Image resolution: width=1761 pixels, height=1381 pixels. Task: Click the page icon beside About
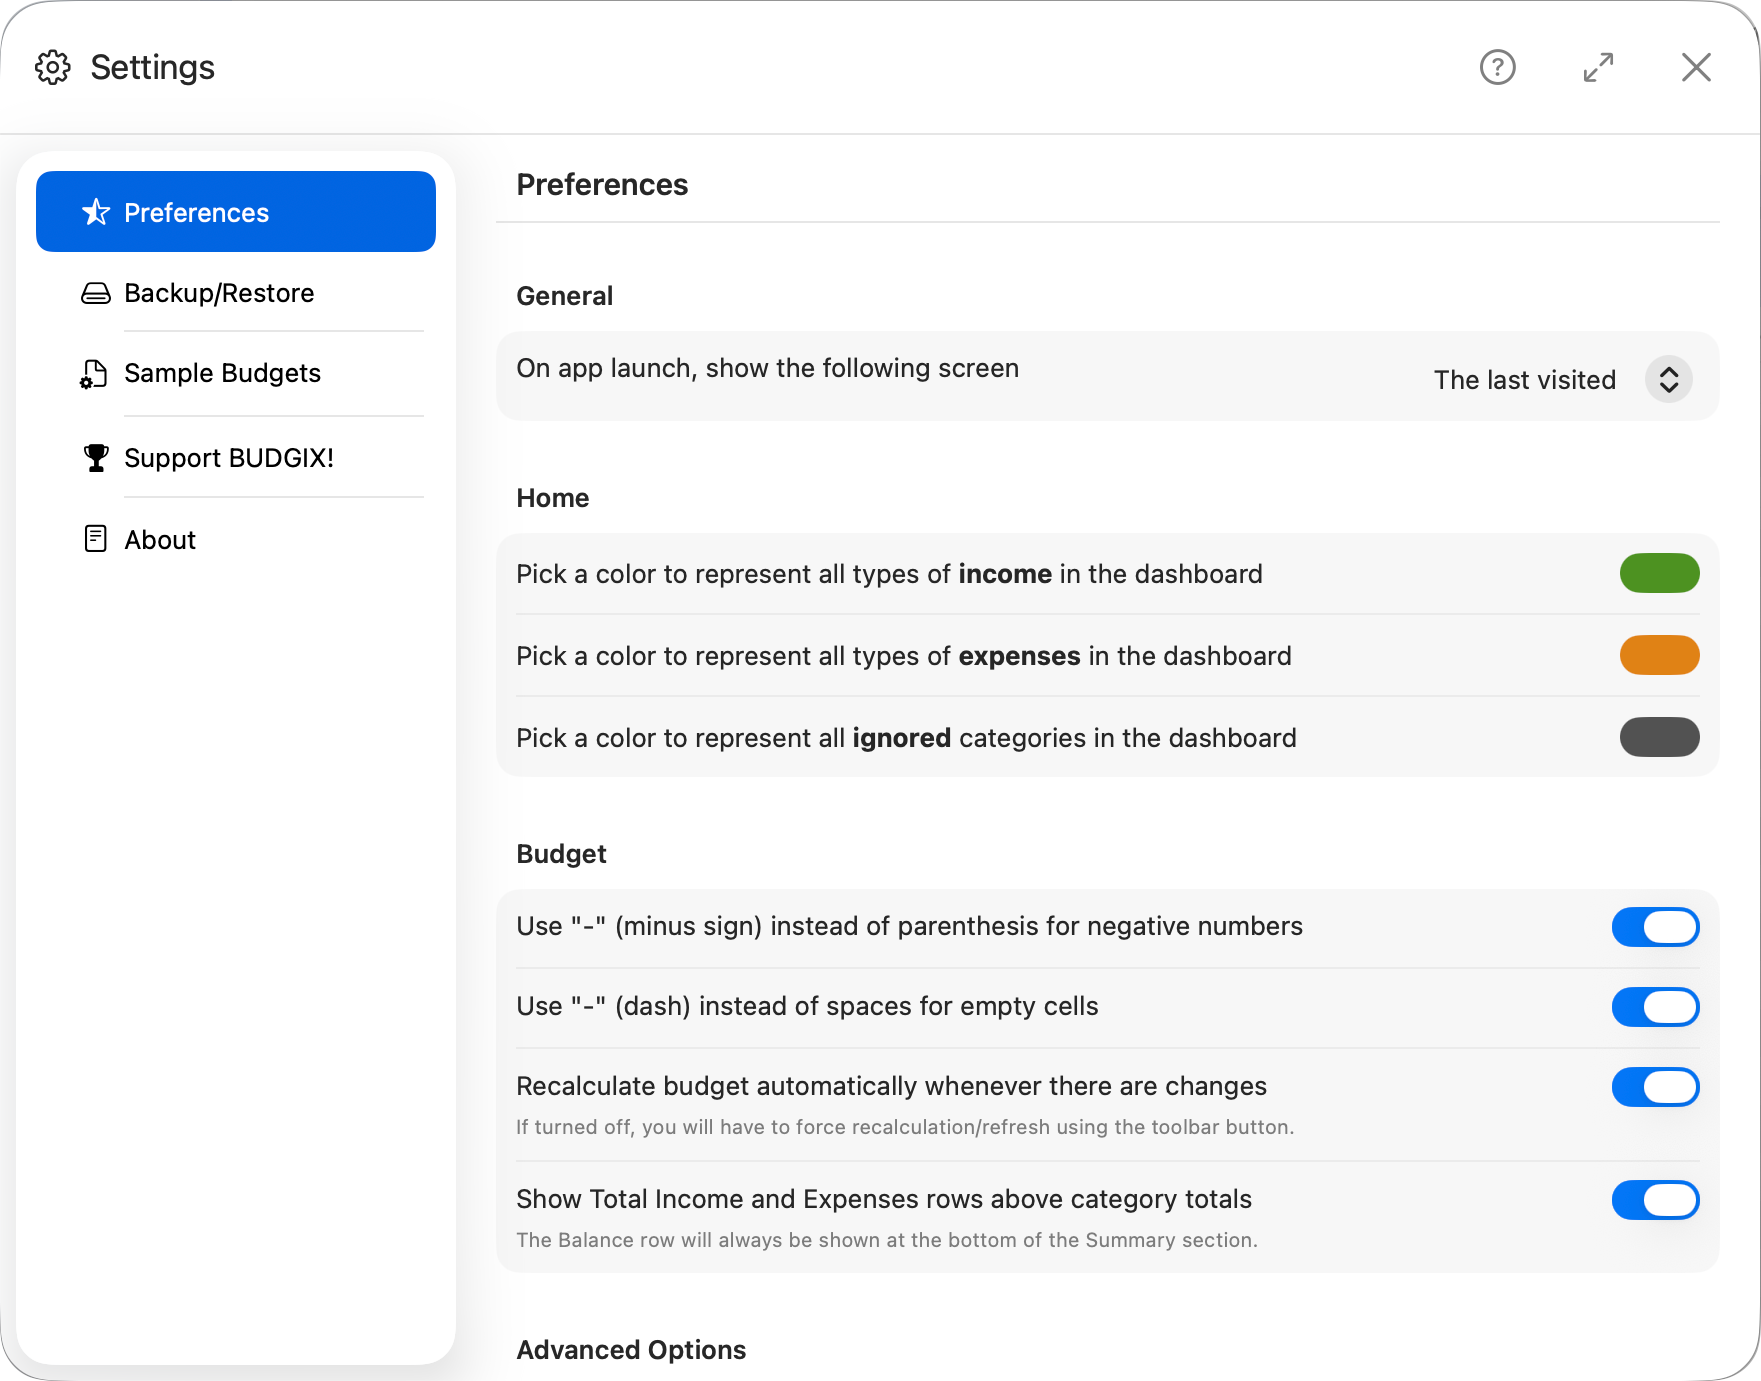pyautogui.click(x=95, y=539)
